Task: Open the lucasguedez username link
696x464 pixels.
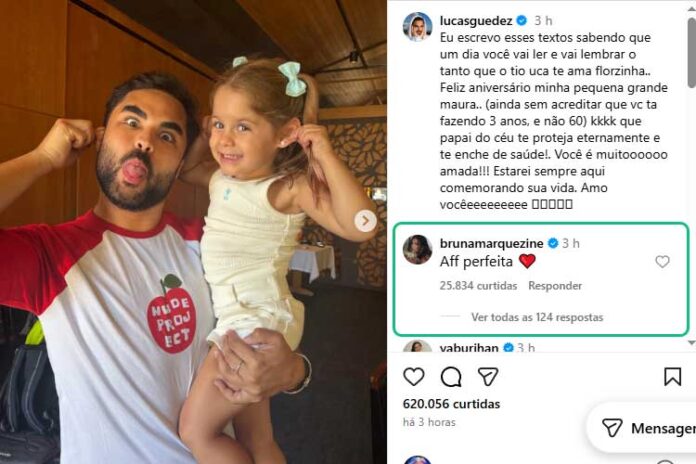Action: [476, 20]
